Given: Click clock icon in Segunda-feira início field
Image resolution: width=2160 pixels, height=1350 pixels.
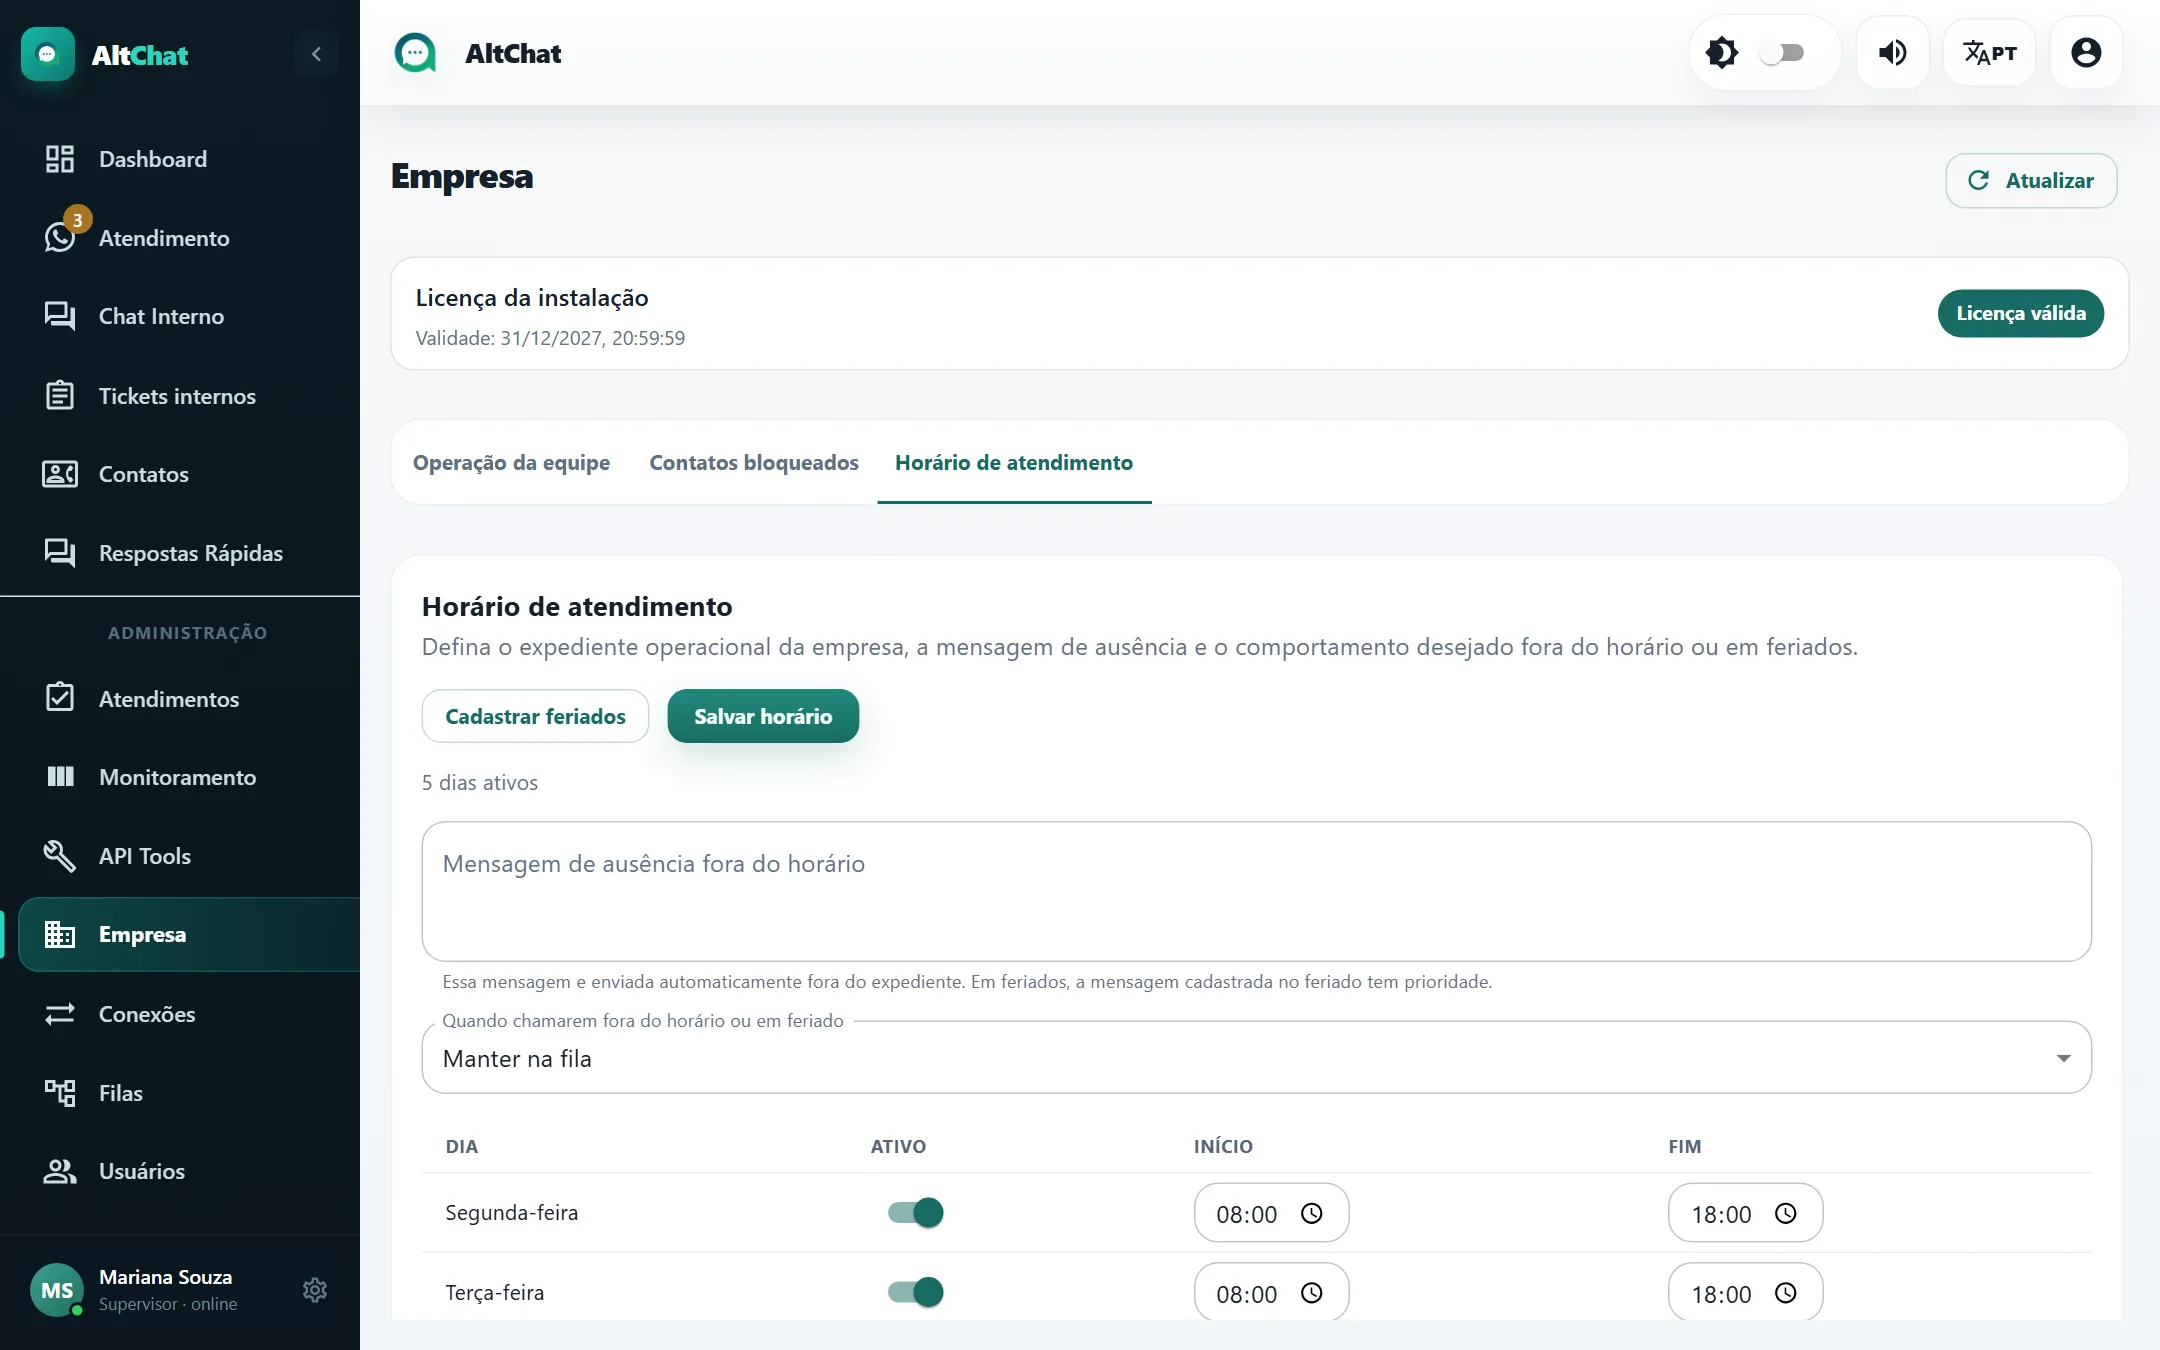Looking at the screenshot, I should pyautogui.click(x=1311, y=1213).
